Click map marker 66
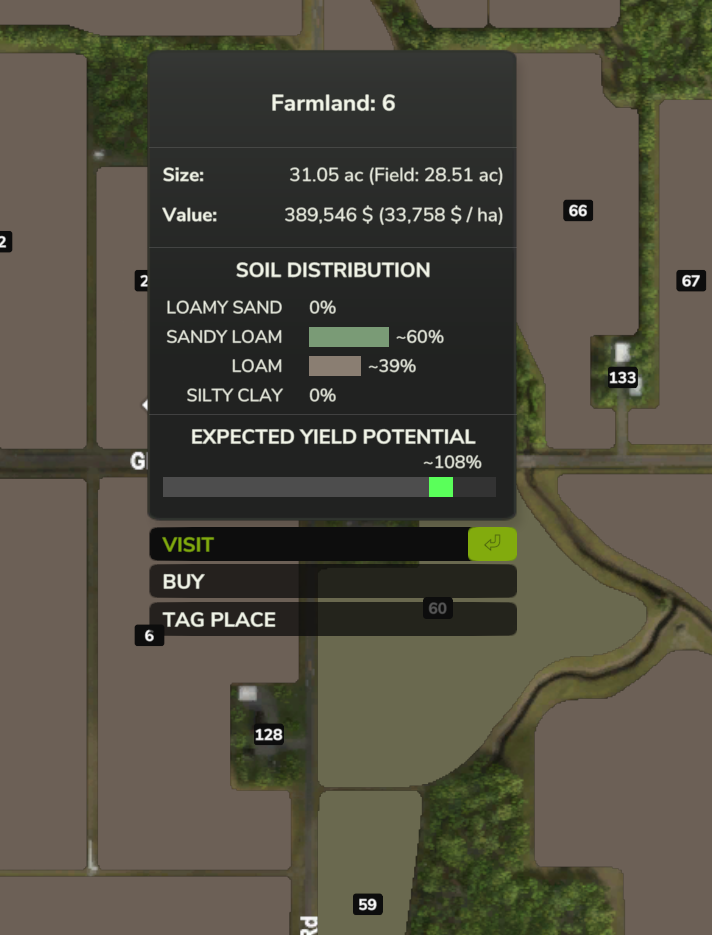 pos(578,210)
